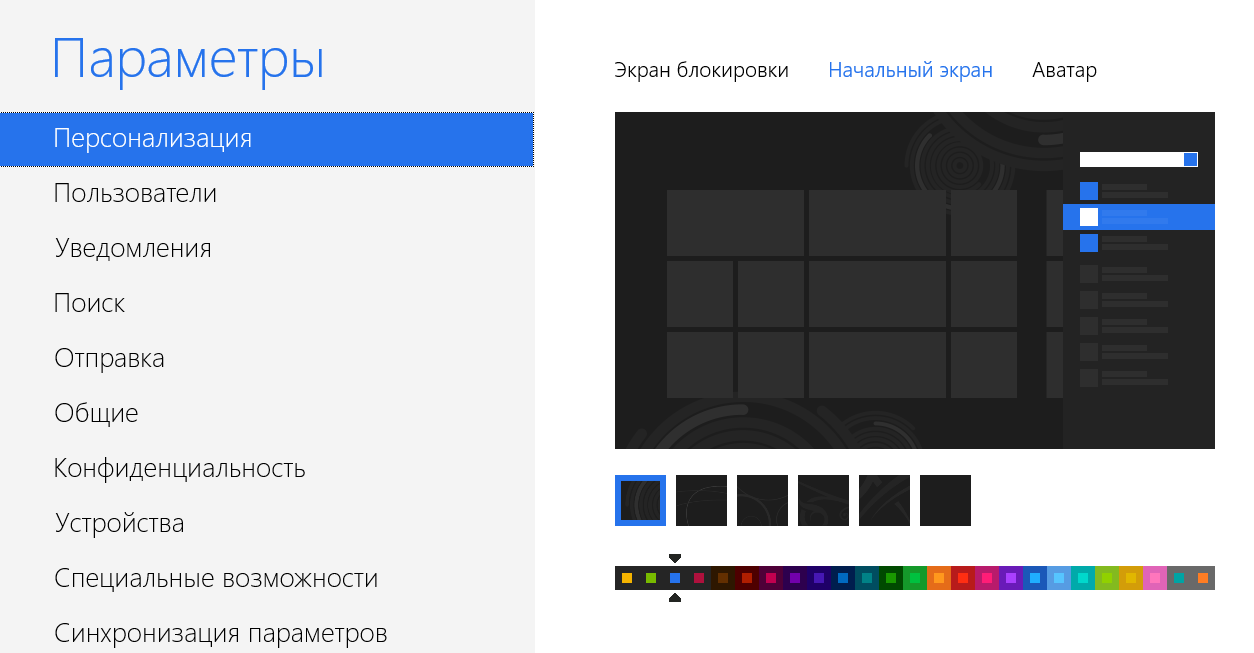Switch to the Аватар tab

tap(1064, 71)
